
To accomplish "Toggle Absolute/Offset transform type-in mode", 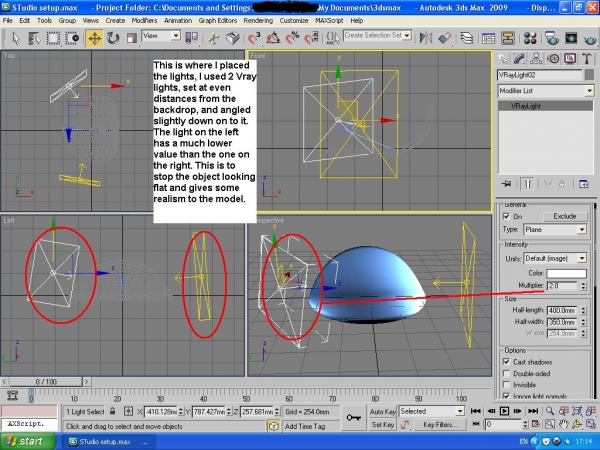I will pyautogui.click(x=129, y=411).
